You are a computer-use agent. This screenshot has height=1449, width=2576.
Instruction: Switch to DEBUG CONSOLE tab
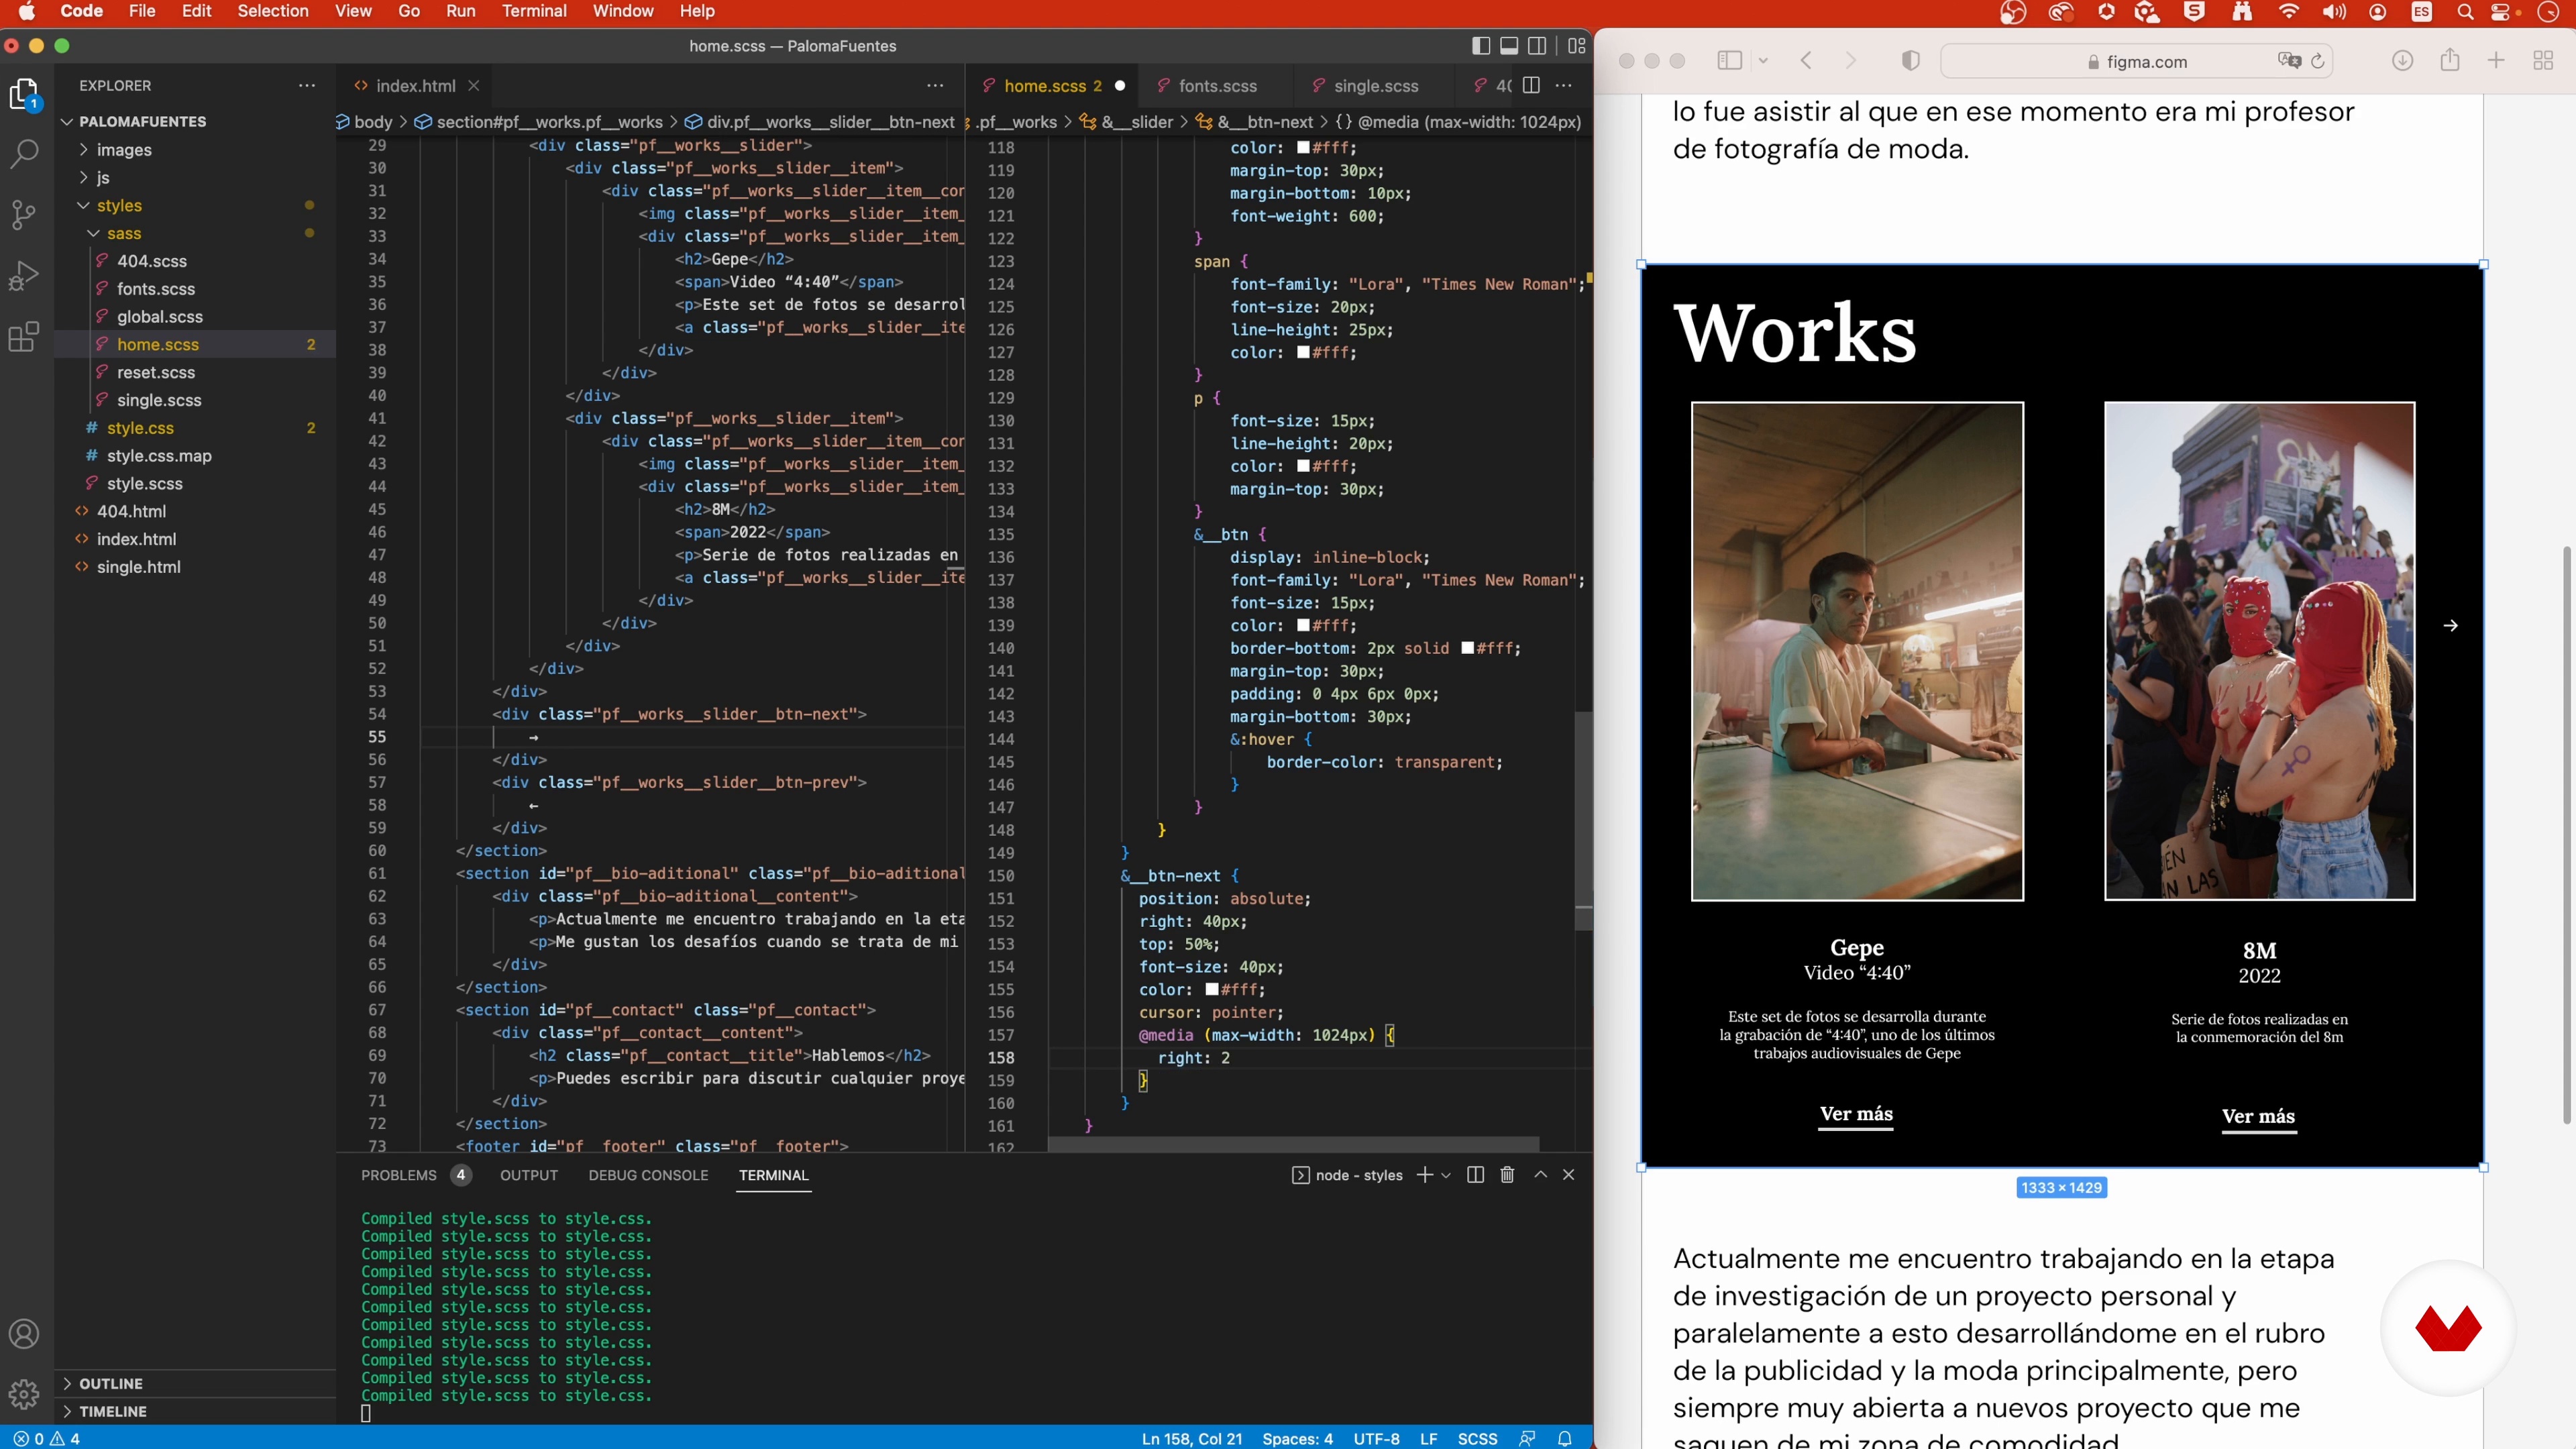pos(648,1175)
